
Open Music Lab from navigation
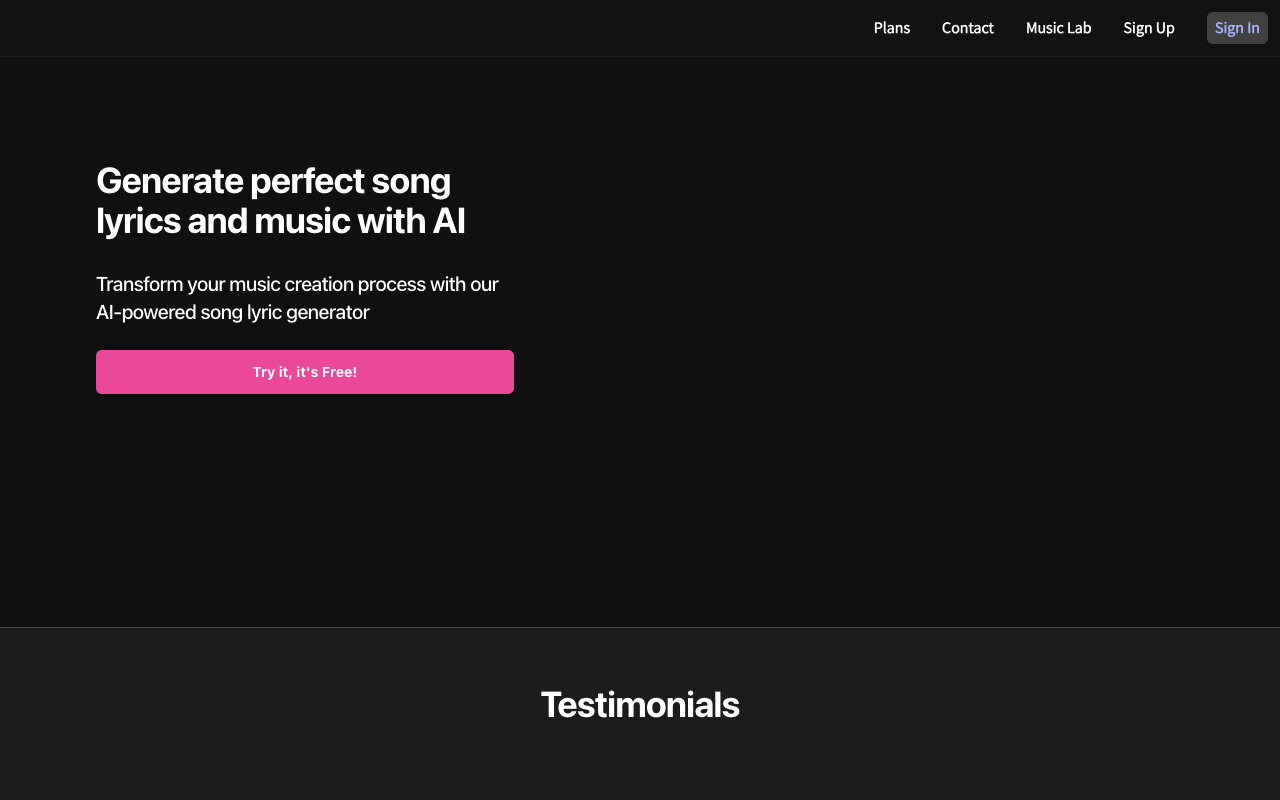1058,28
